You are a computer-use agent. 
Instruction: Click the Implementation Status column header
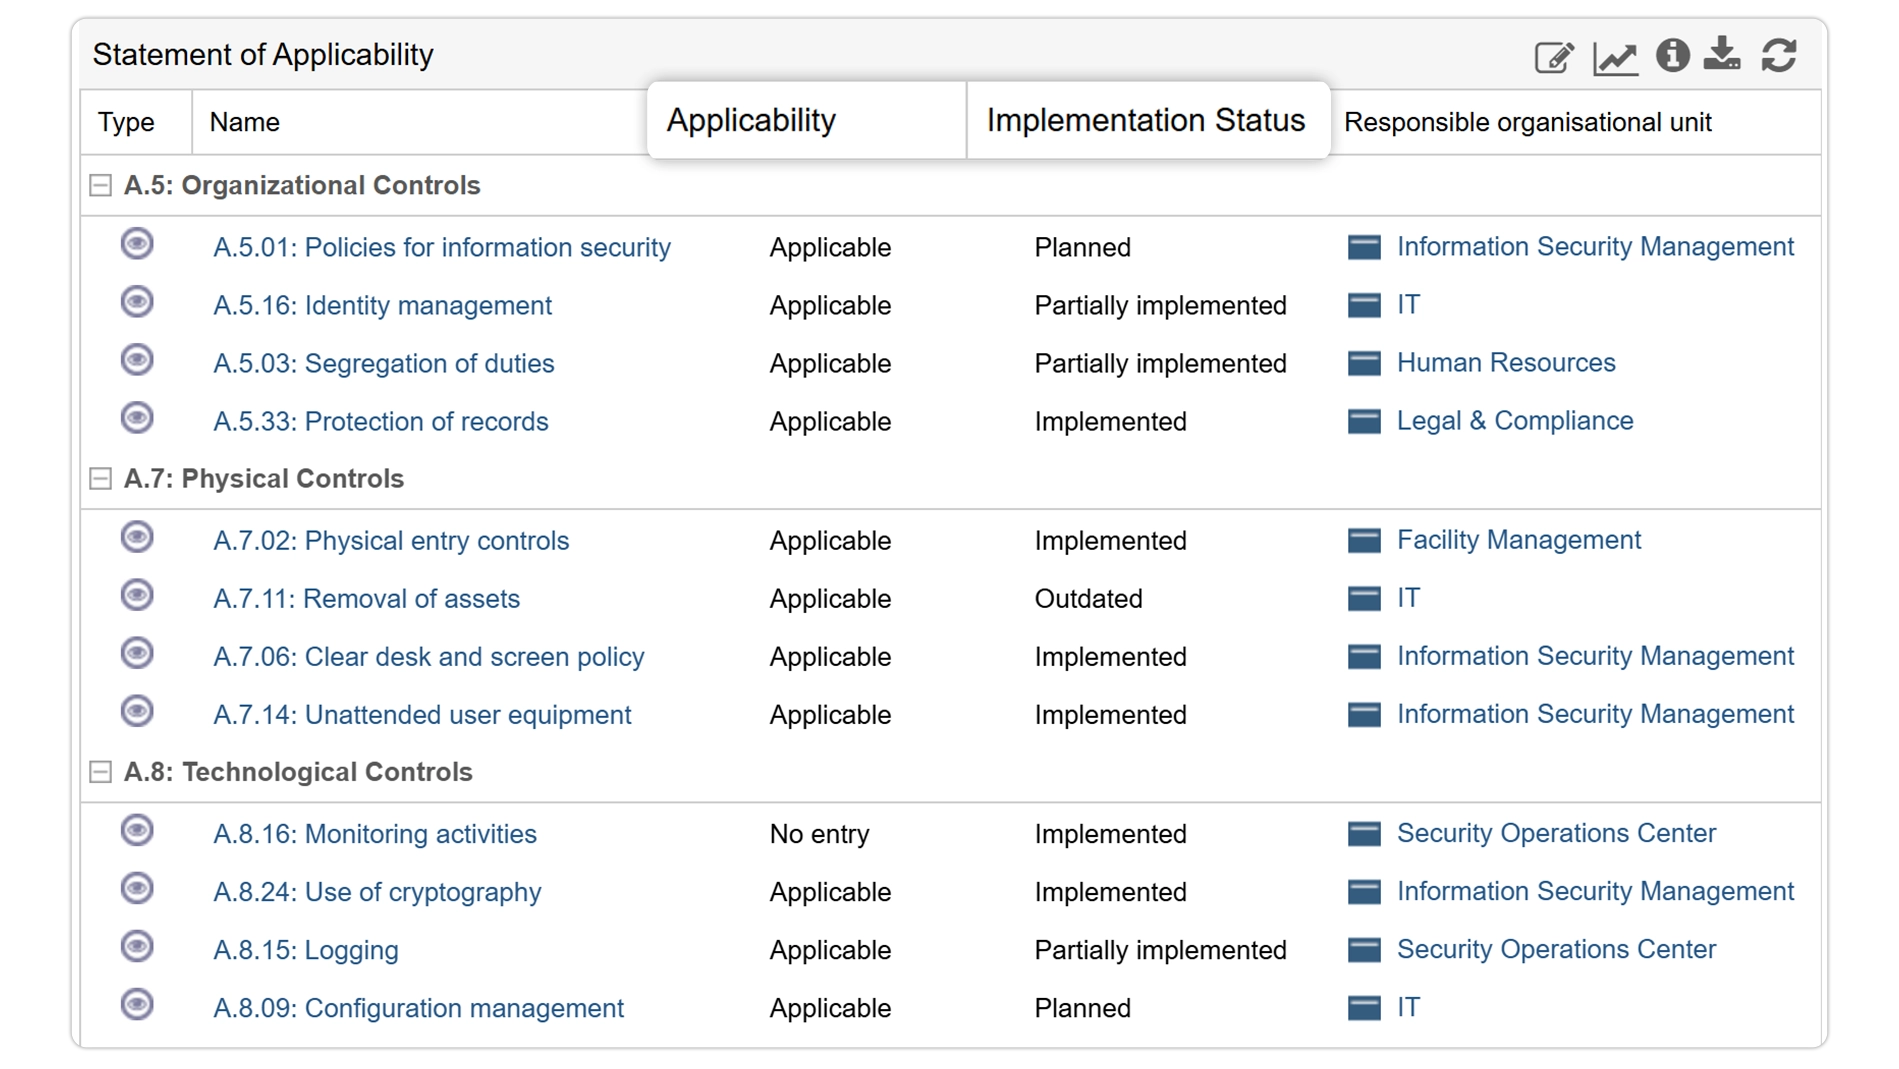click(x=1145, y=120)
